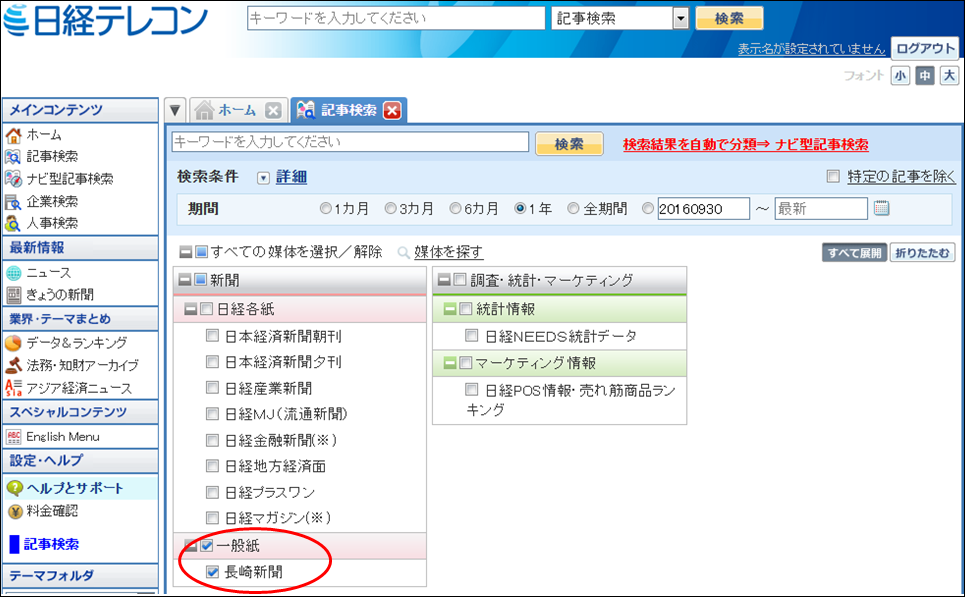
Task: Collapse the 日経各紙 group
Action: coord(191,309)
